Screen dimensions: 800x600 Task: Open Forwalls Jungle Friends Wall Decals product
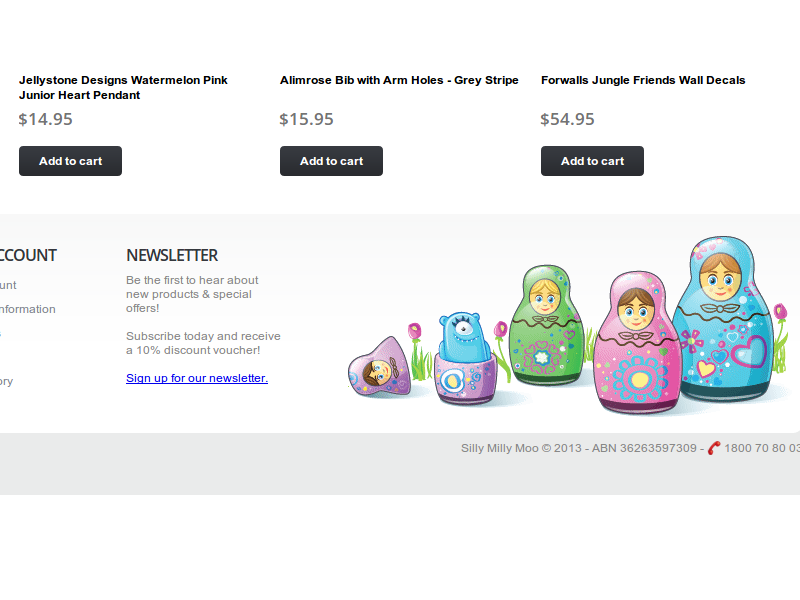pyautogui.click(x=643, y=80)
